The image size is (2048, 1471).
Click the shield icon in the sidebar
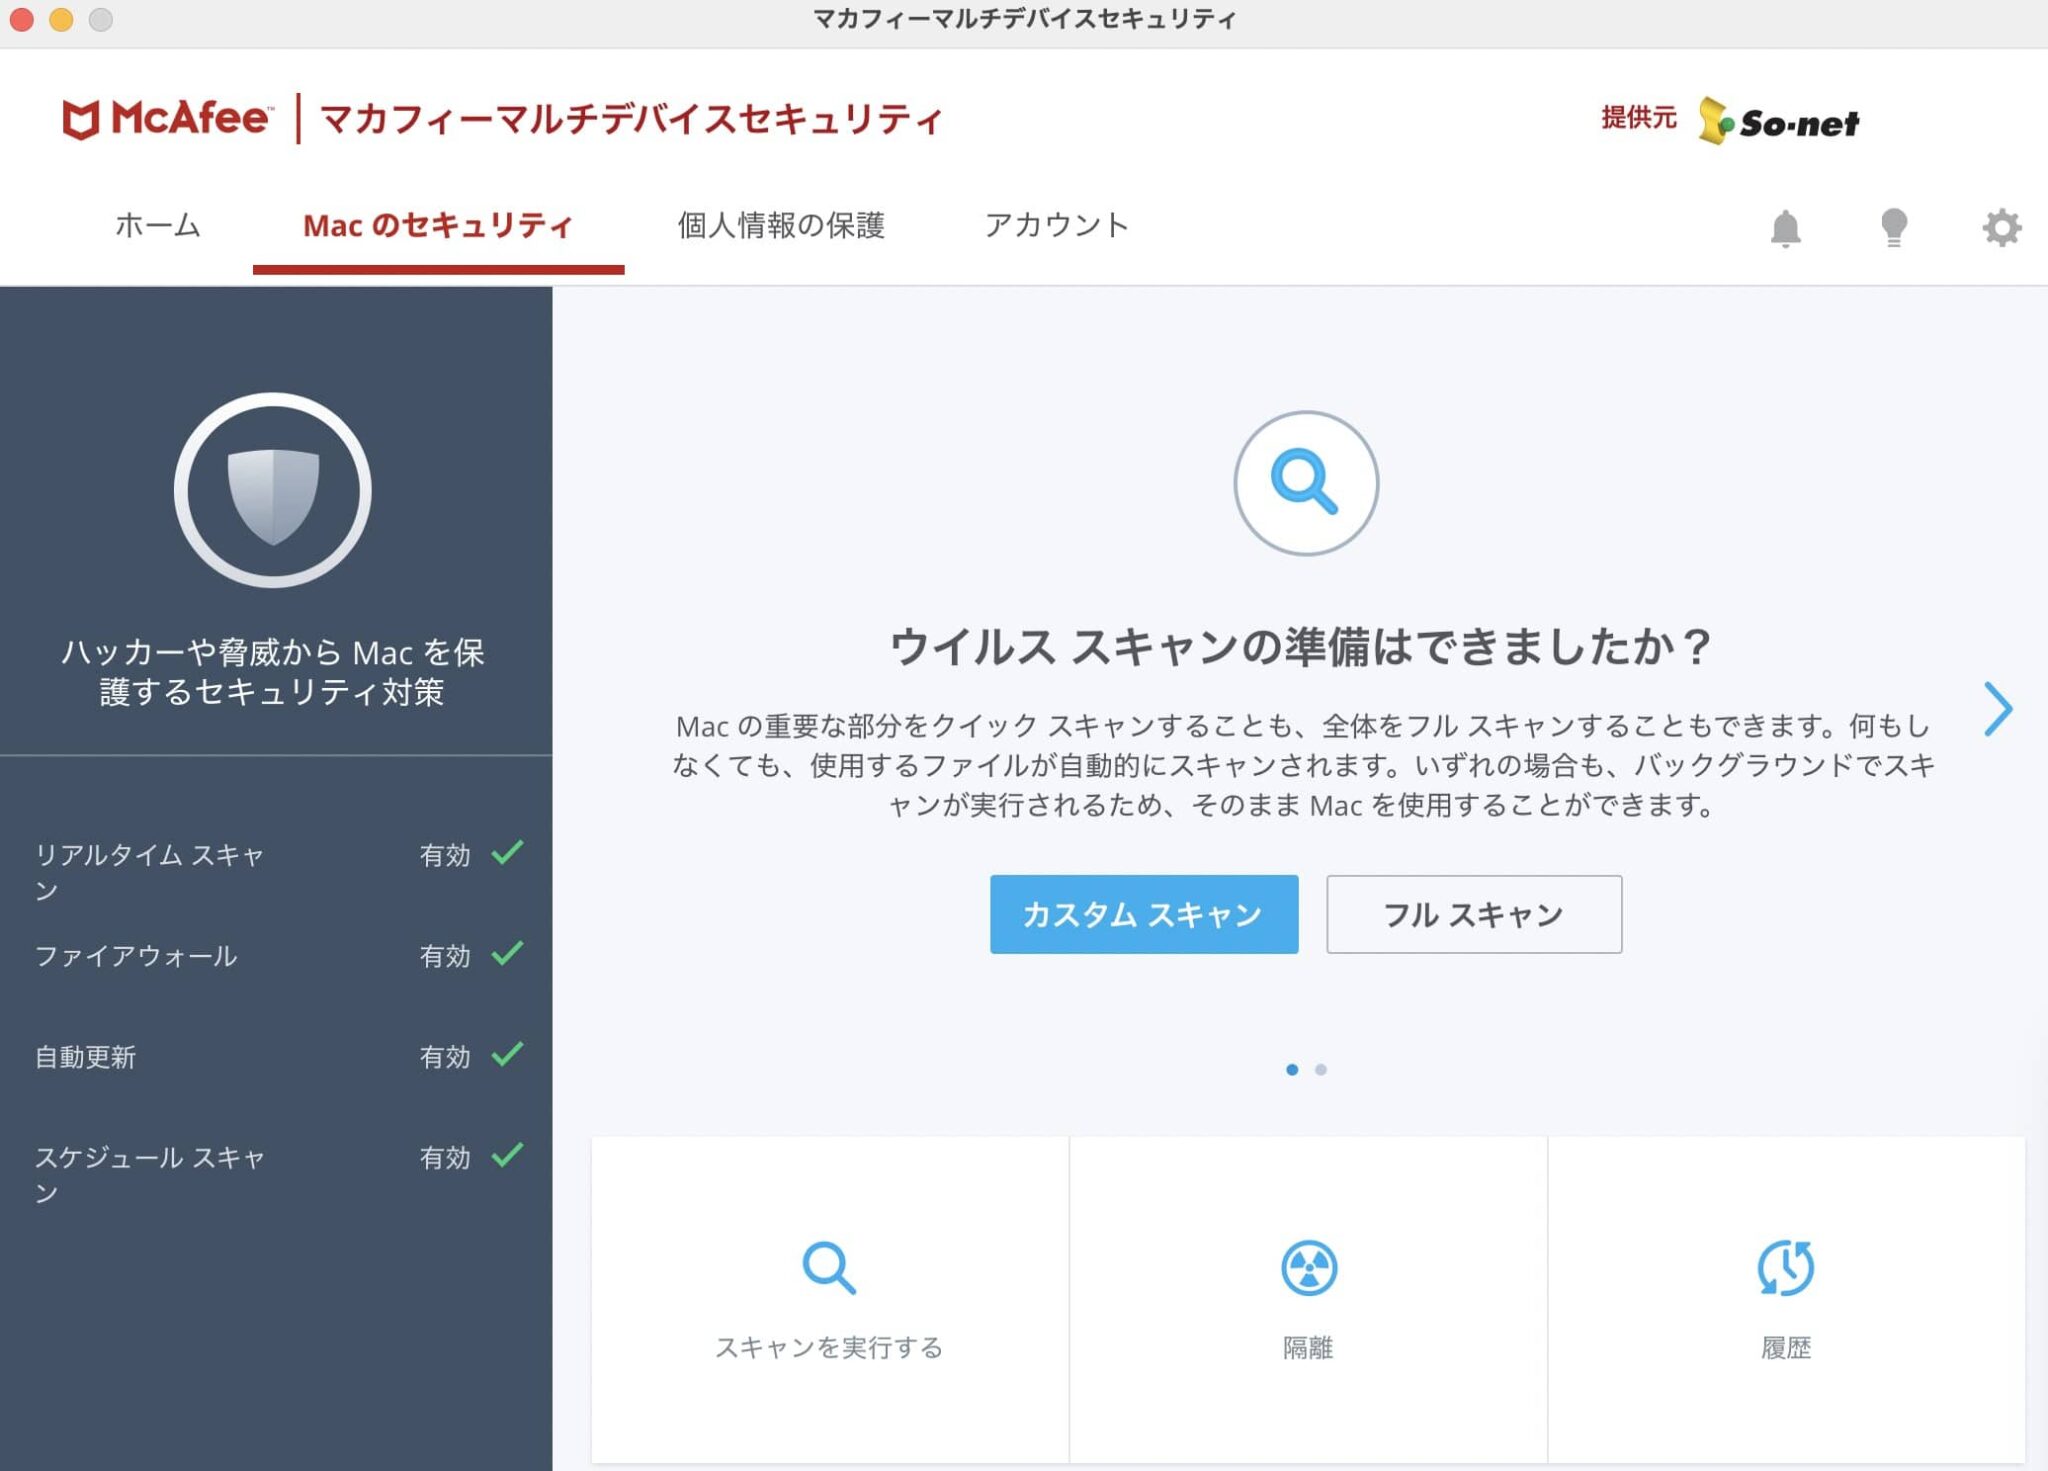(x=273, y=490)
